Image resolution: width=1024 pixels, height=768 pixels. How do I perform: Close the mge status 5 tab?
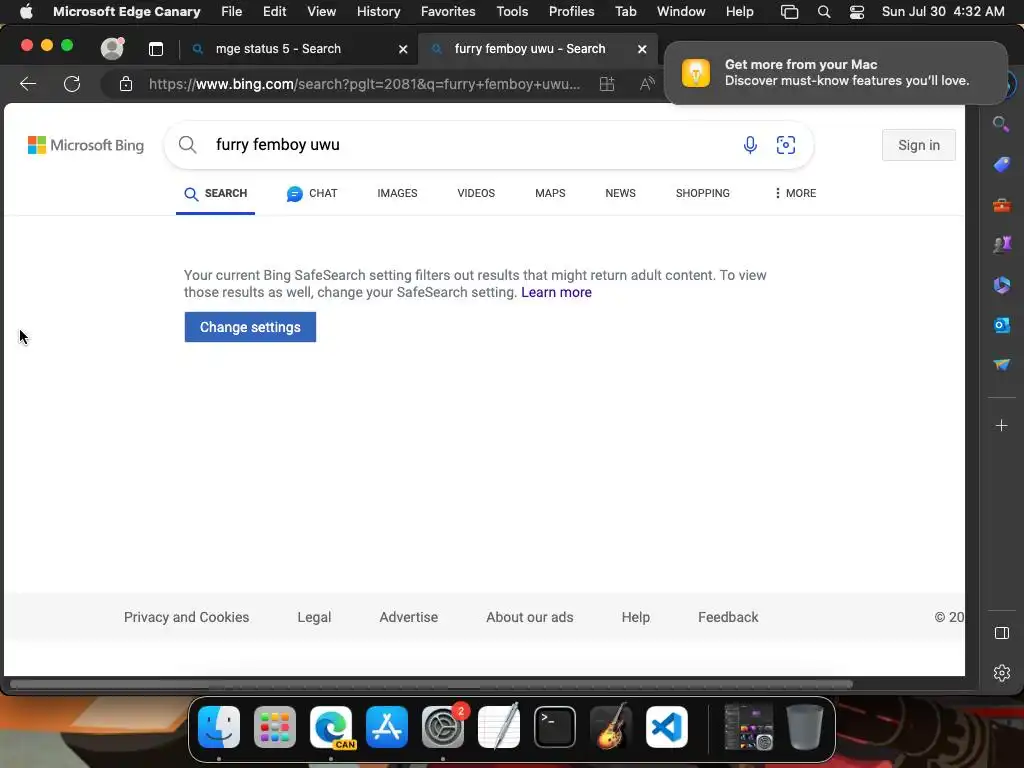403,49
